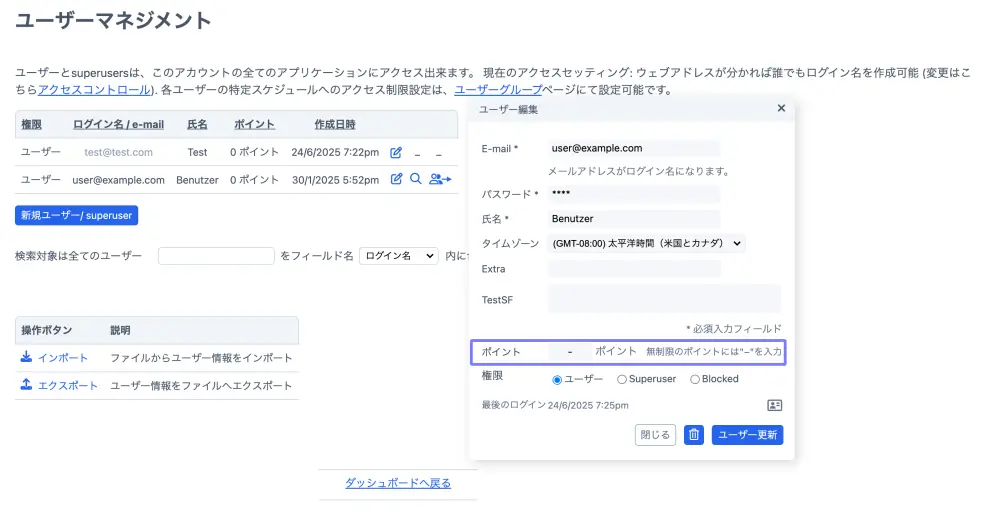Click ユーザーマネジメント page heading
The image size is (984, 517).
click(x=113, y=20)
